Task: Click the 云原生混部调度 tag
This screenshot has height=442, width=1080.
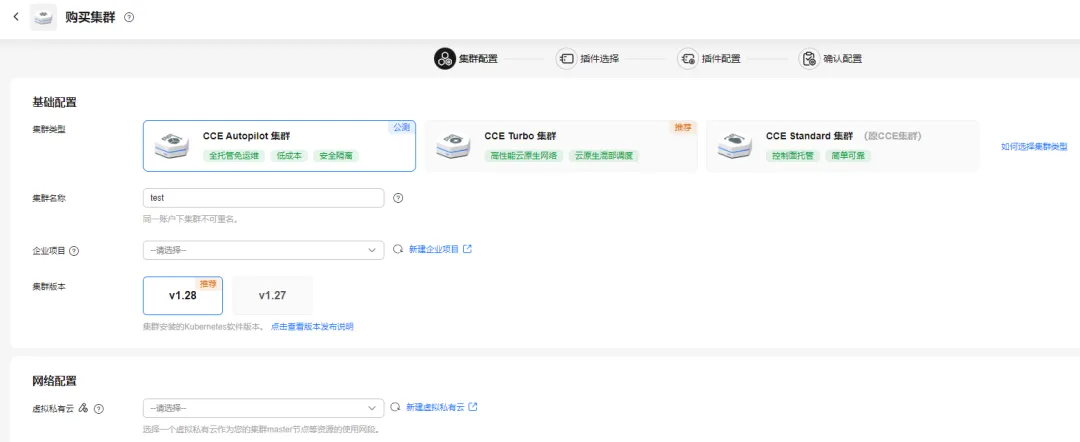Action: point(603,156)
